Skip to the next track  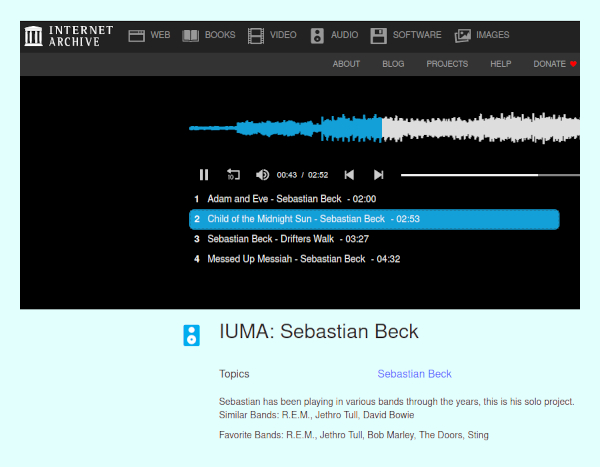tap(378, 175)
